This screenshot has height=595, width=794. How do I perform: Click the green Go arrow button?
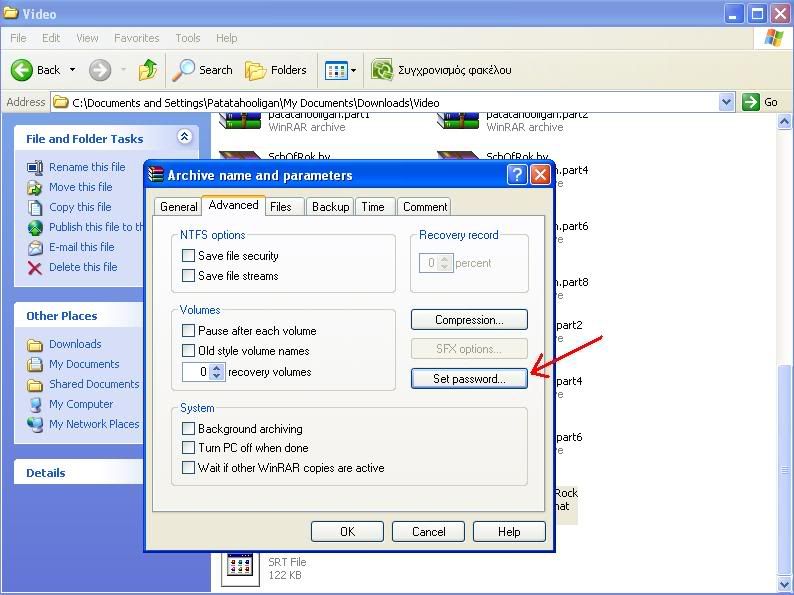(x=751, y=102)
